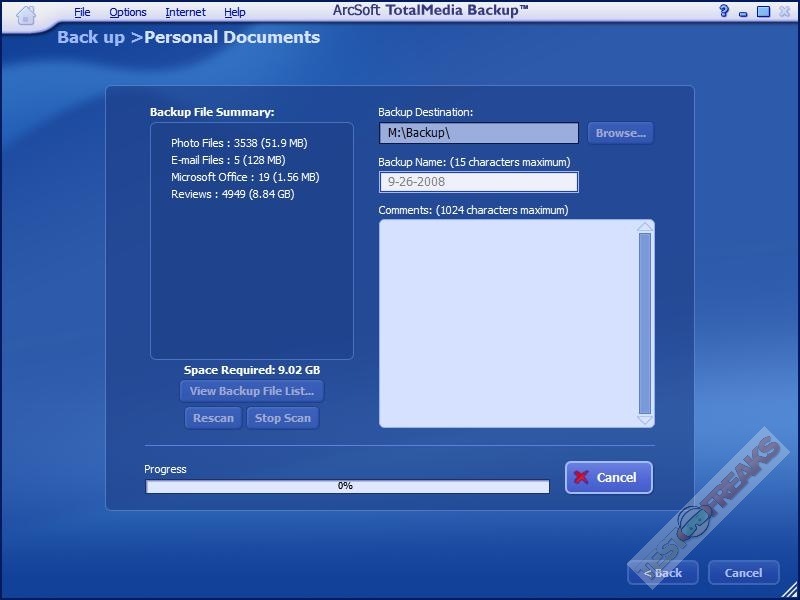Click the Back navigation button
Viewport: 800px width, 600px height.
(663, 573)
